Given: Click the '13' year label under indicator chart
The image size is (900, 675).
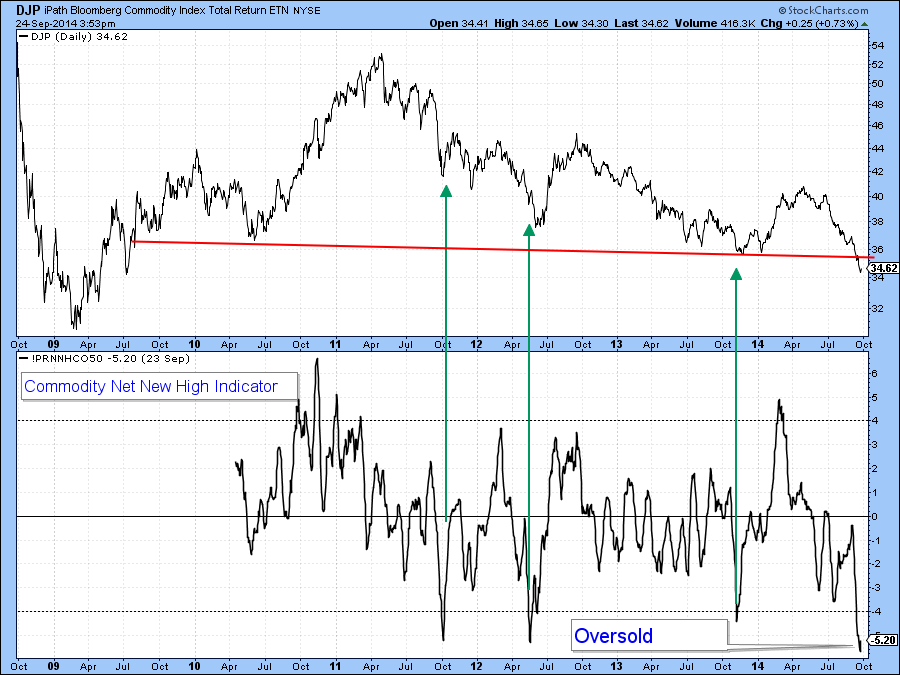Looking at the screenshot, I should point(616,666).
